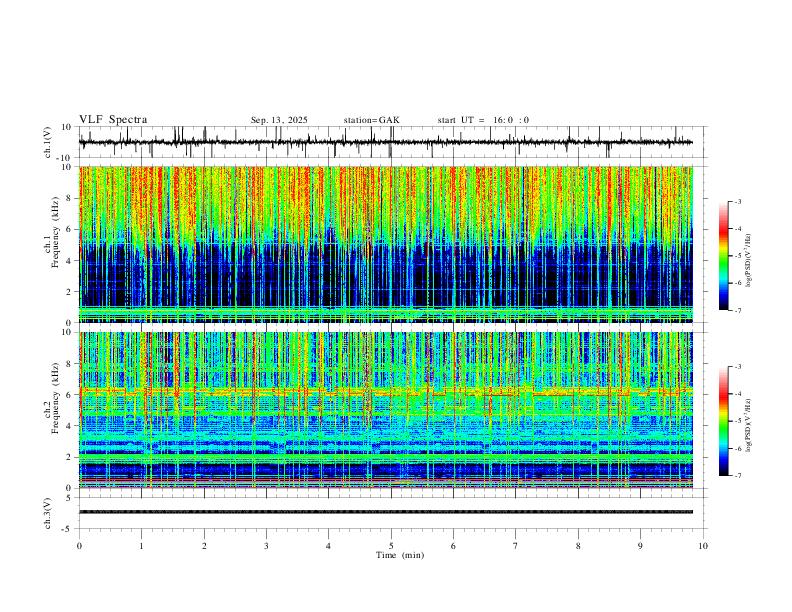Click the "Time (min)" x-axis label
This screenshot has width=792, height=612.
tap(400, 555)
